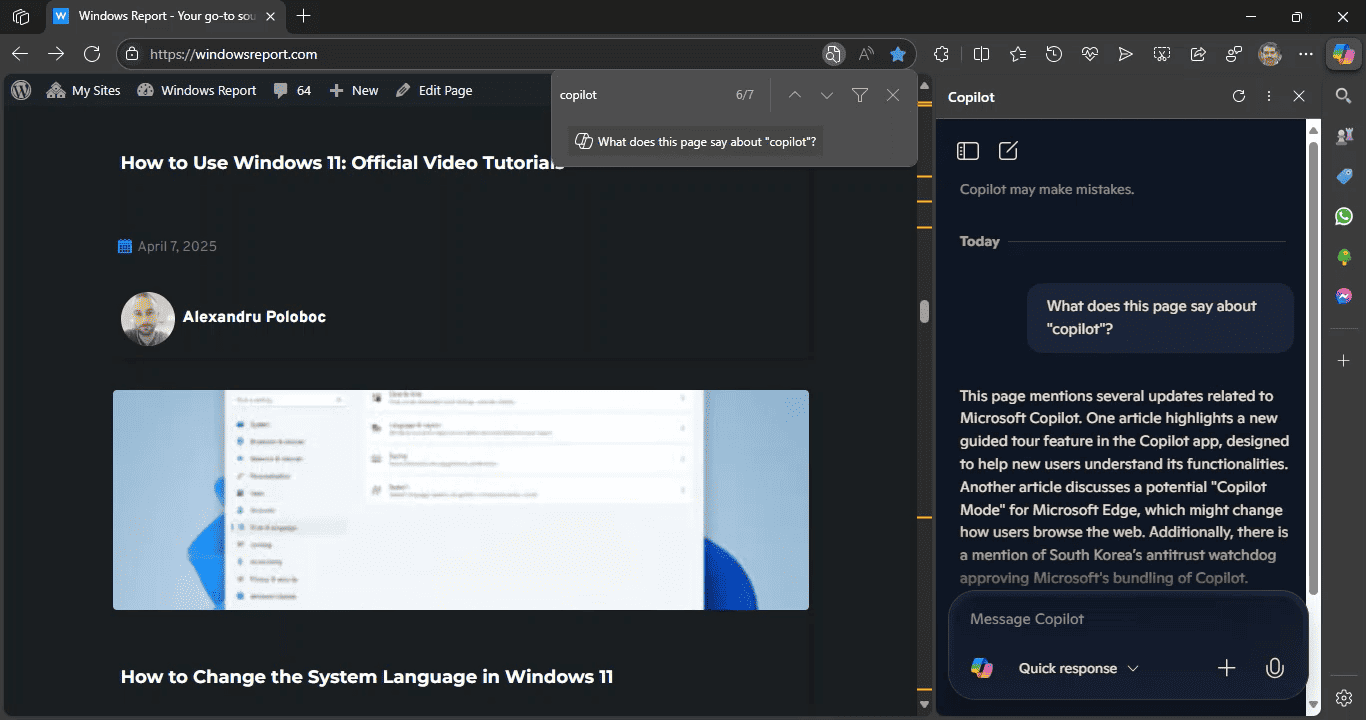
Task: View the 64 pending comments
Action: click(x=292, y=90)
